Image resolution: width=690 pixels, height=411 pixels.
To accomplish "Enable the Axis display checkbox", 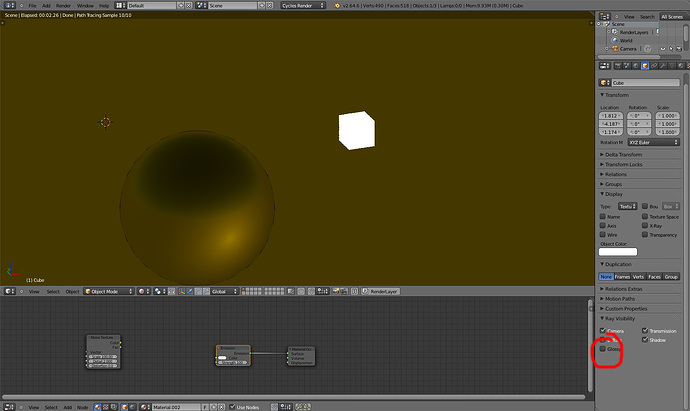I will pyautogui.click(x=602, y=225).
